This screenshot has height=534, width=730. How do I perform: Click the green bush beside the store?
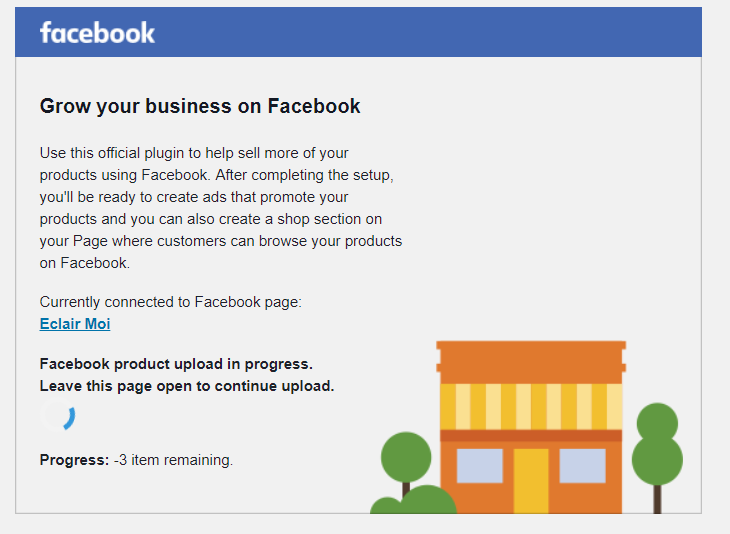tap(414, 501)
